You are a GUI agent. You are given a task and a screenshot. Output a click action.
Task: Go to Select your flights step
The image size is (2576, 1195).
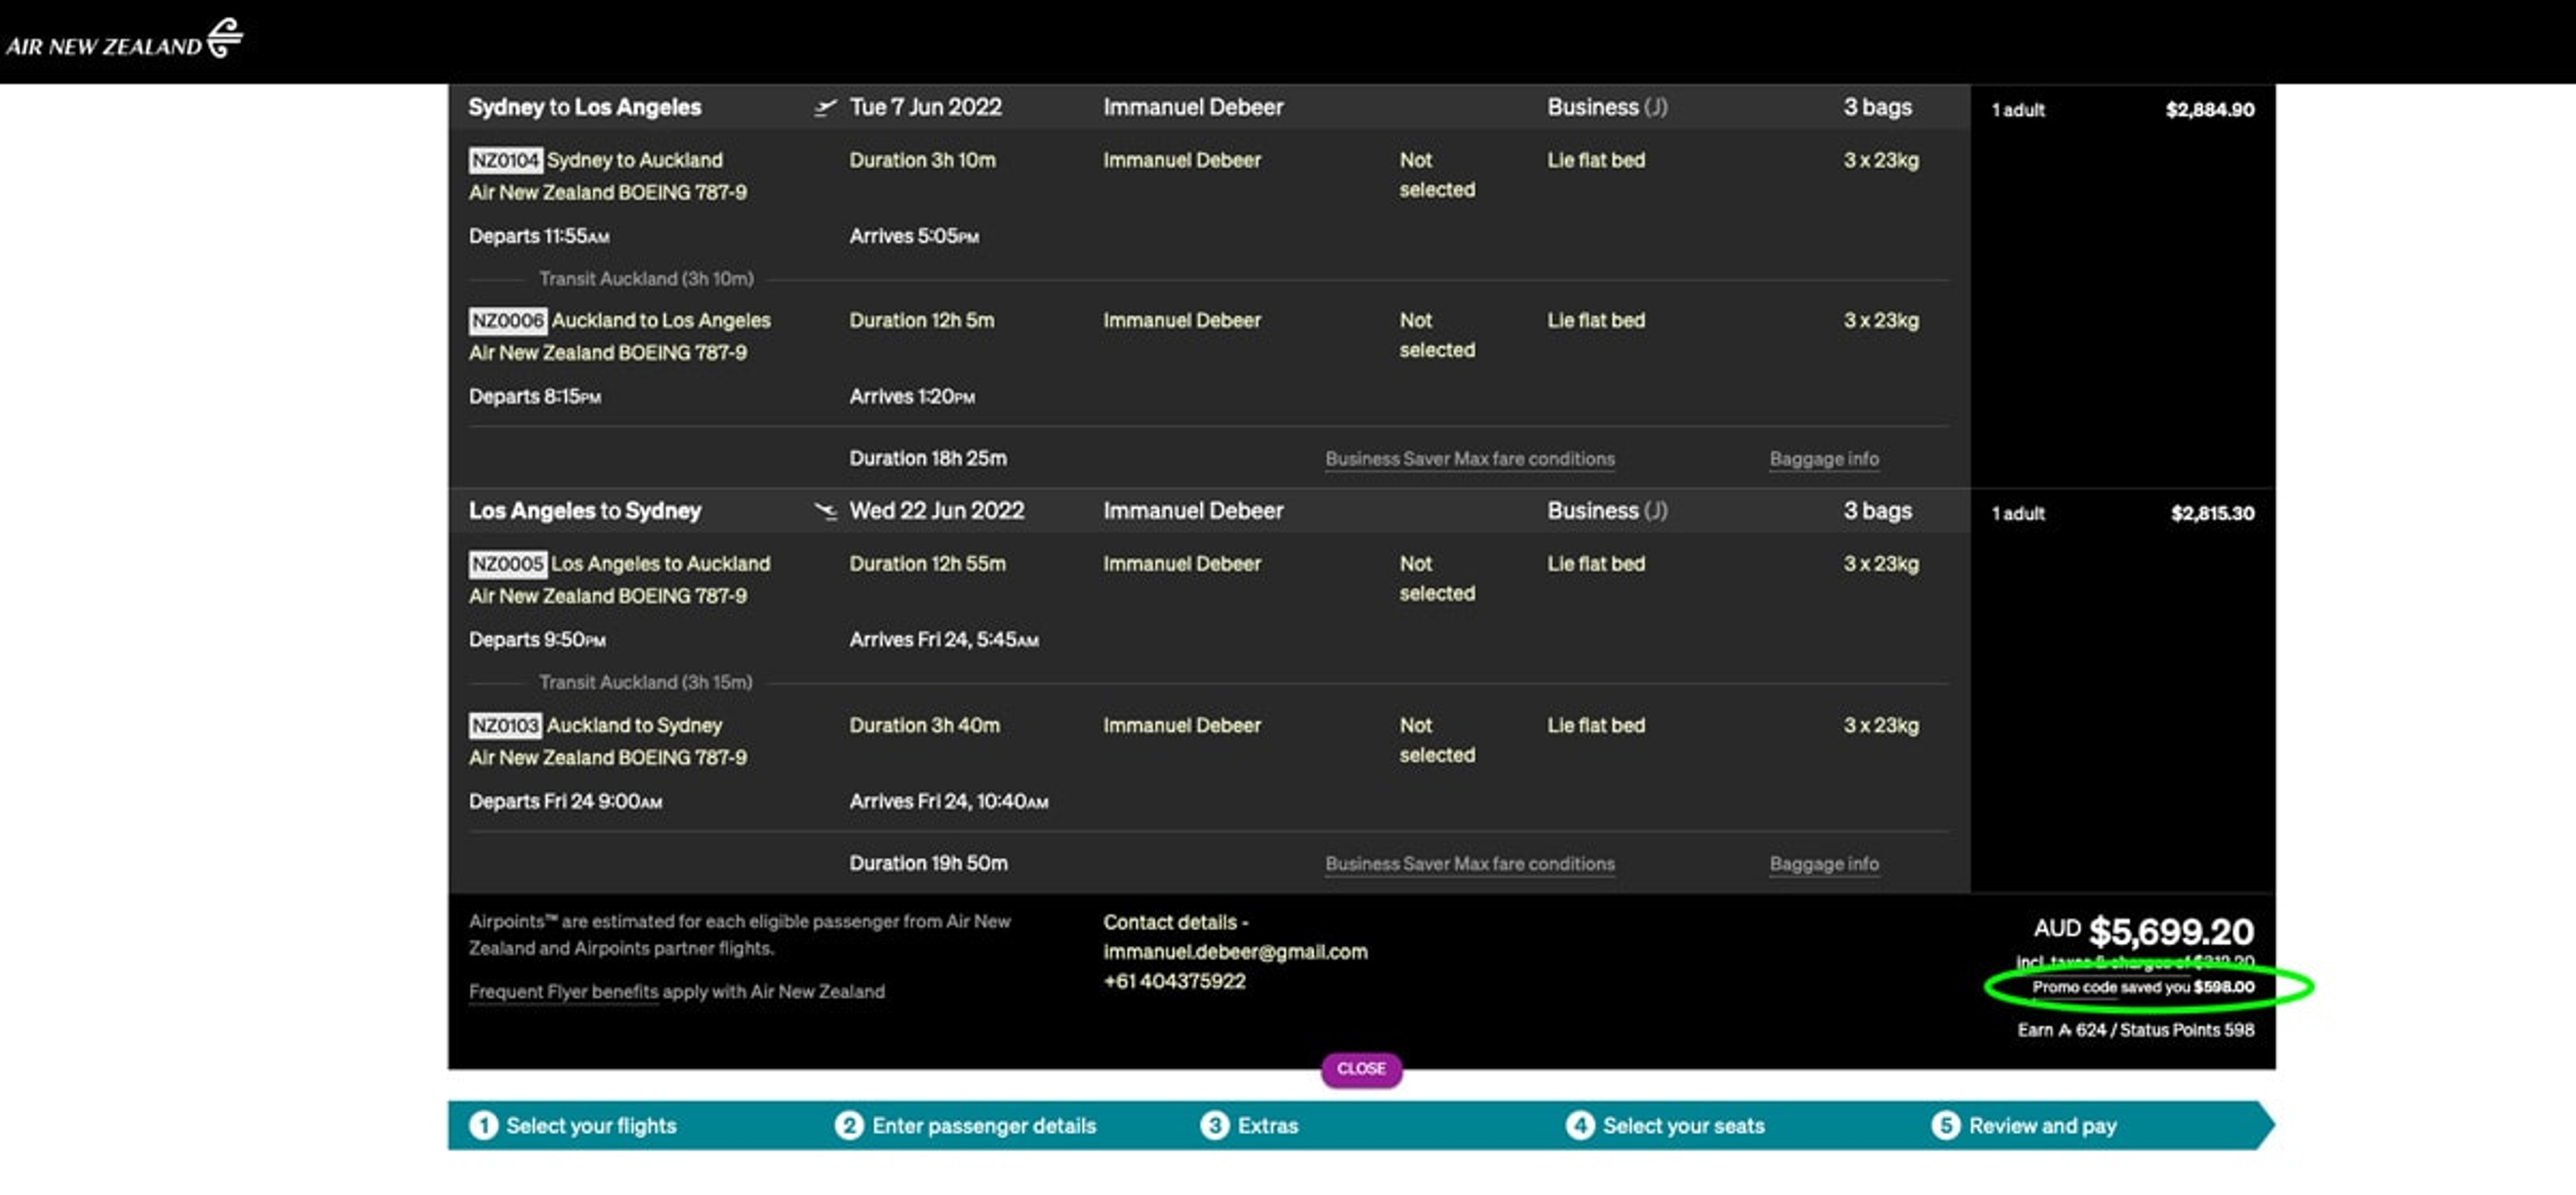591,1126
